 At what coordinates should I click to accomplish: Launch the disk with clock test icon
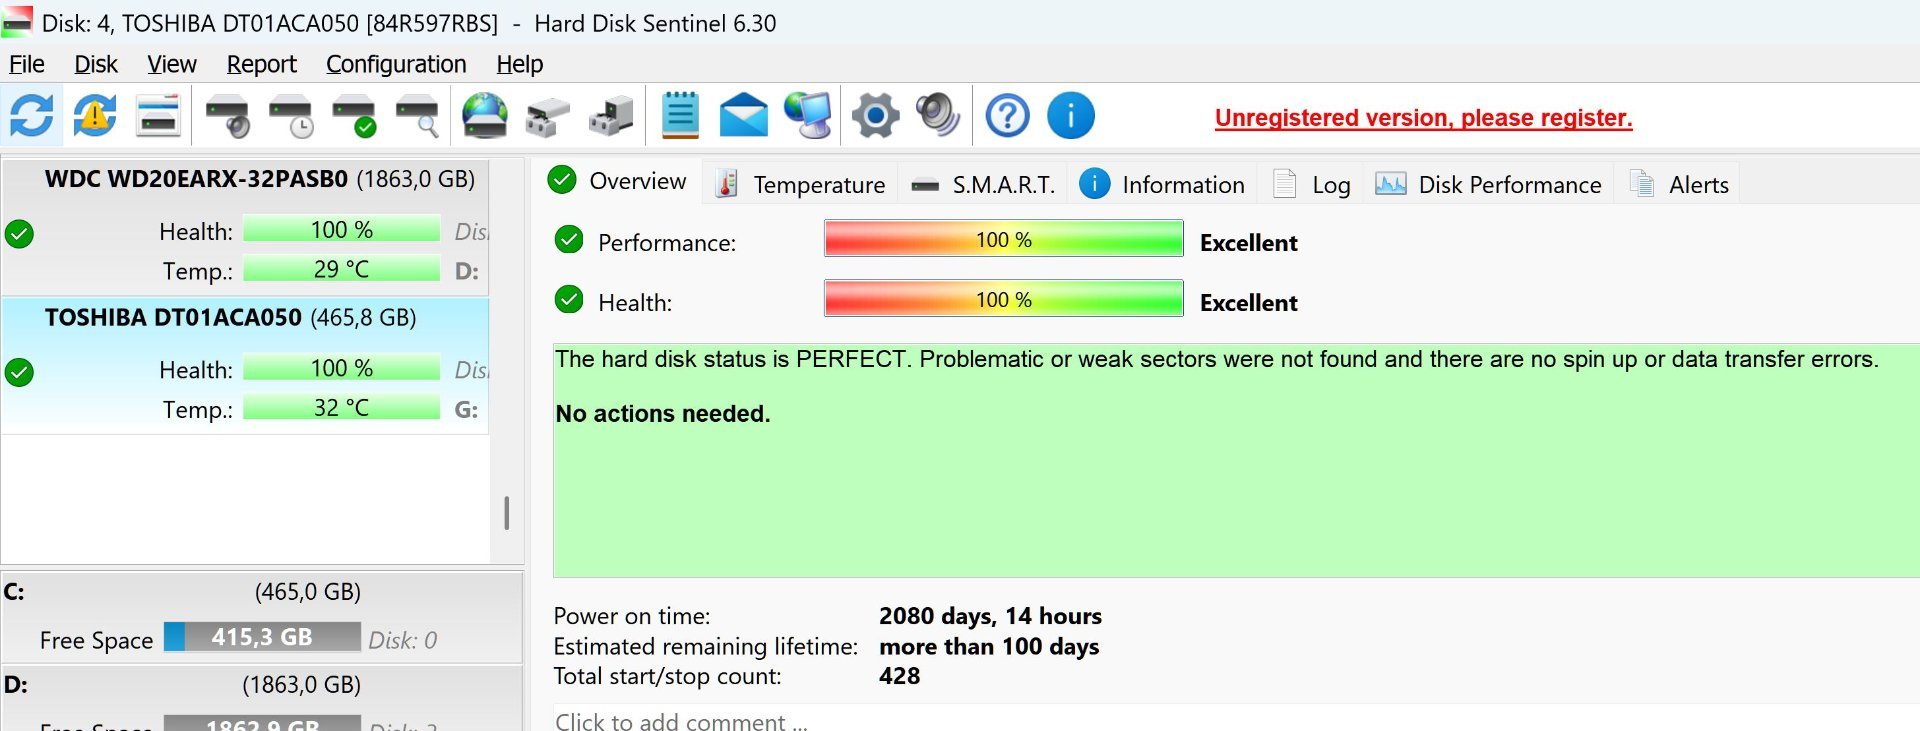click(x=292, y=116)
